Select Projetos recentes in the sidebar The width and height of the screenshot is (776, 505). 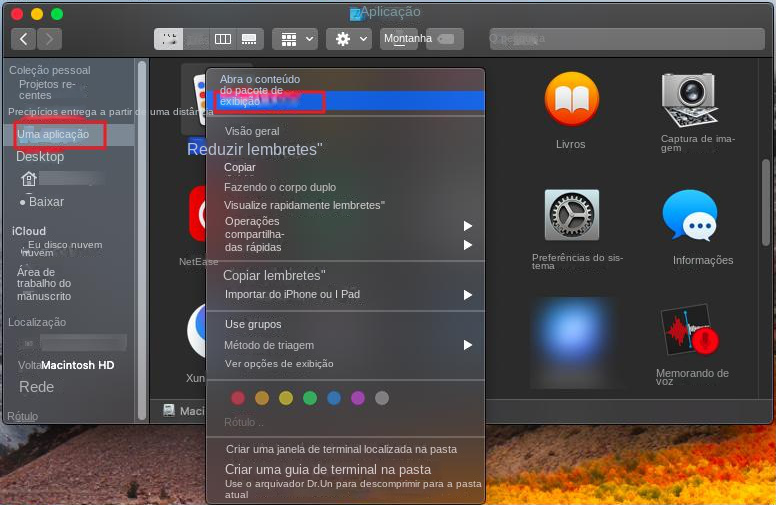pyautogui.click(x=47, y=90)
